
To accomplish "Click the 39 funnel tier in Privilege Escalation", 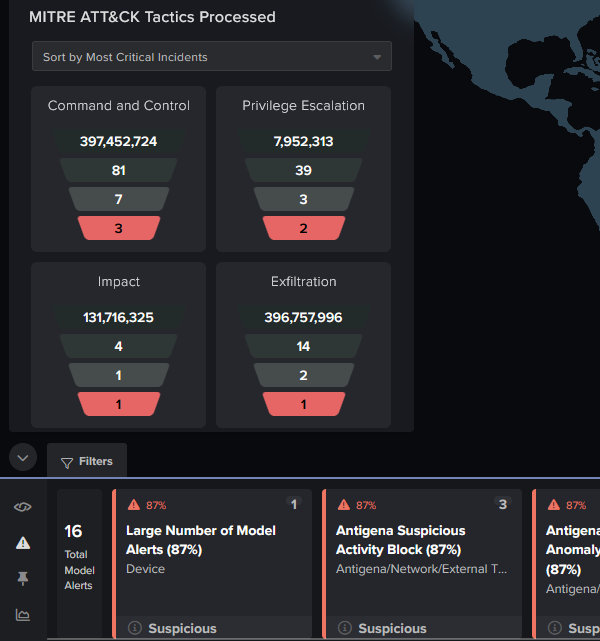I will pyautogui.click(x=303, y=170).
